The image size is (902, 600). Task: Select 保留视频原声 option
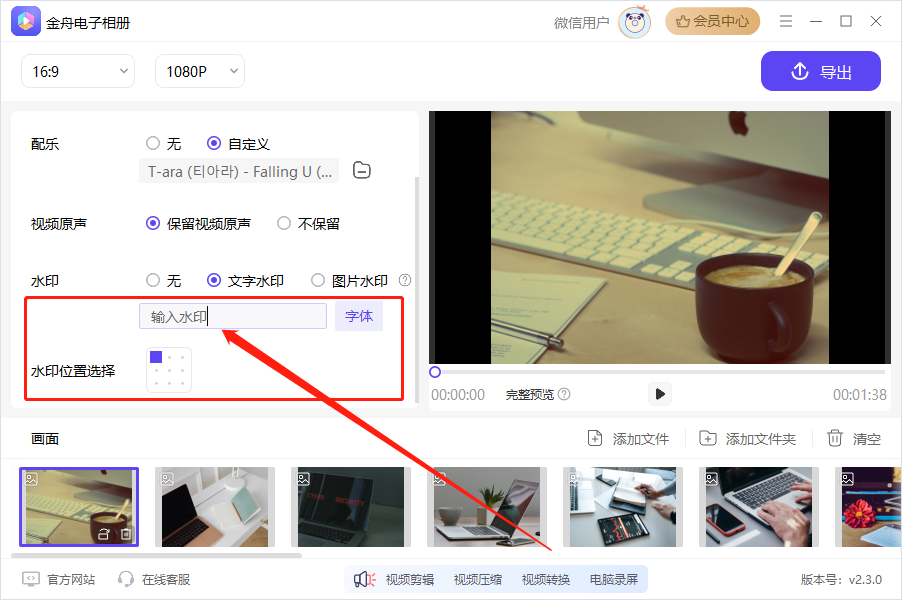coord(198,223)
